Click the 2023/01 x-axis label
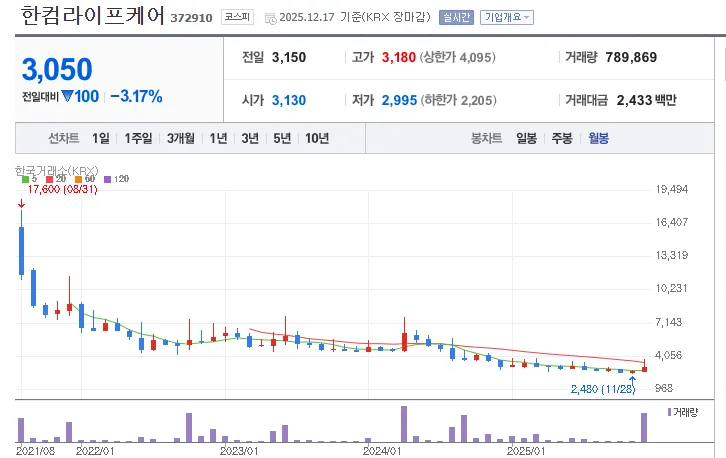 (239, 451)
